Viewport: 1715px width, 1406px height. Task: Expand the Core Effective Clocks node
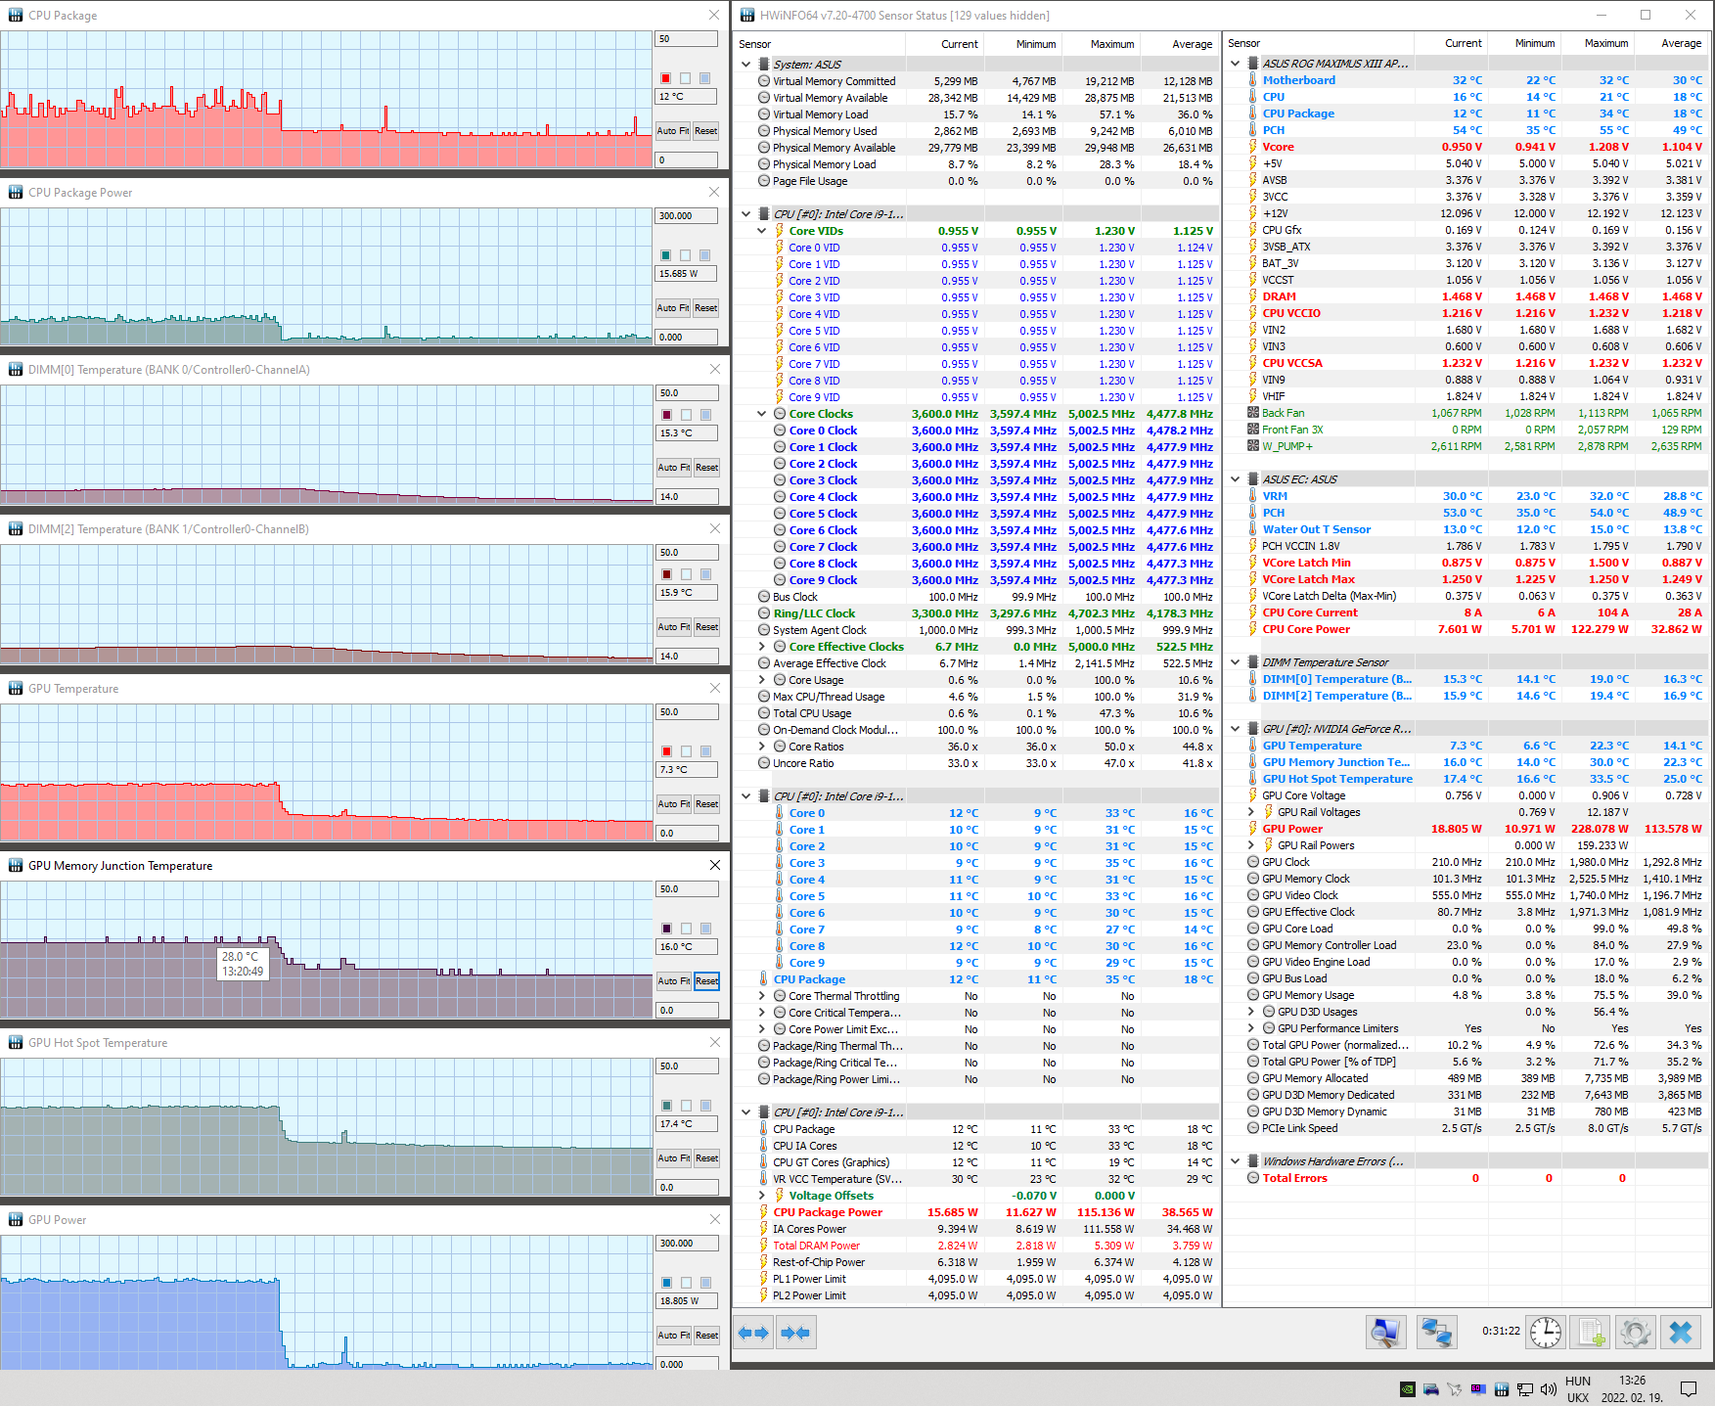[x=762, y=647]
